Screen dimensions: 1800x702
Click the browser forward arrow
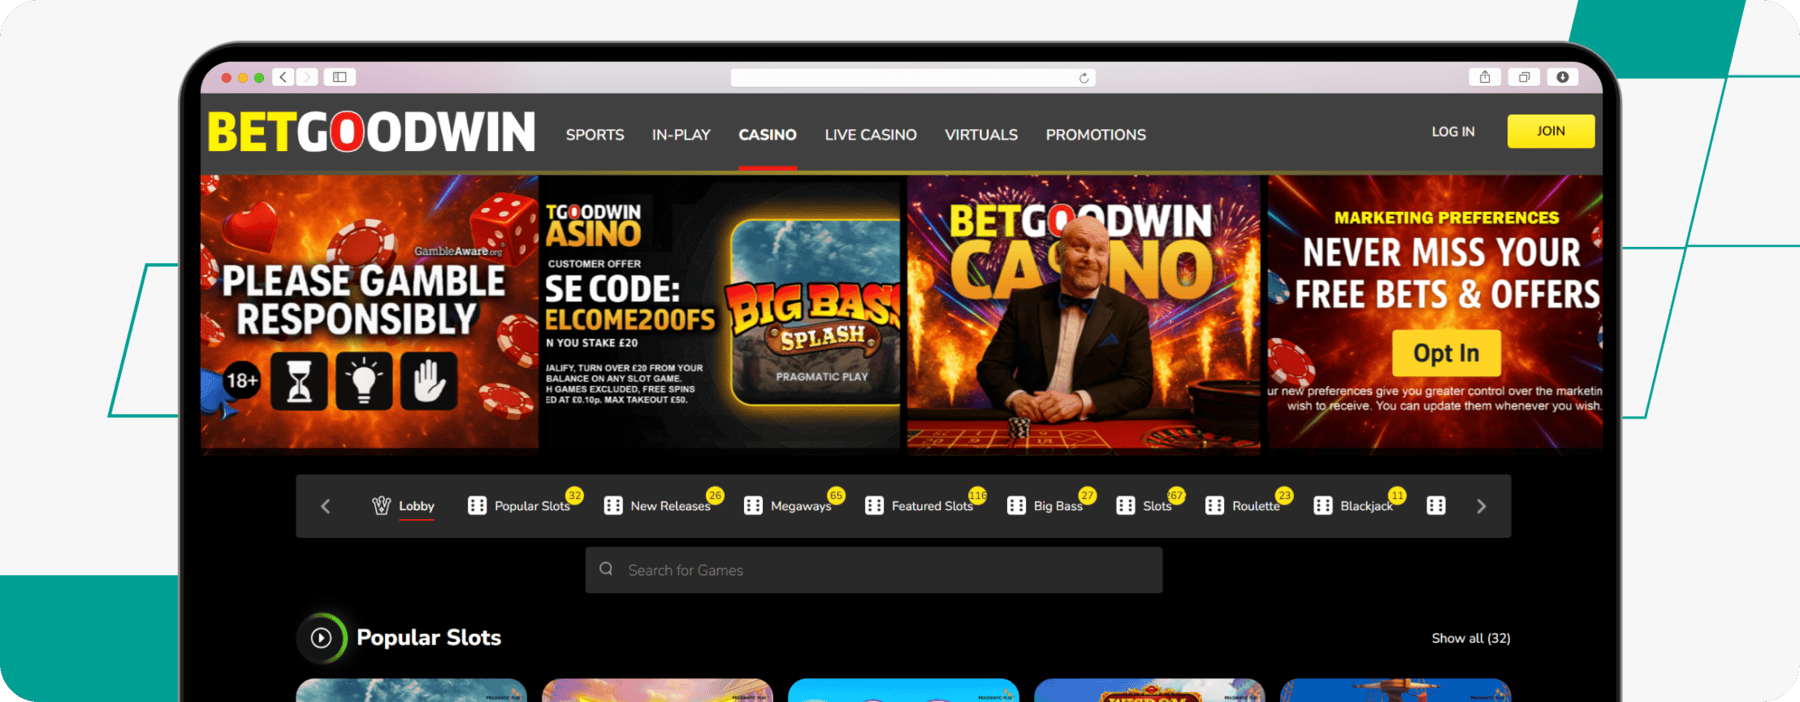pyautogui.click(x=307, y=77)
